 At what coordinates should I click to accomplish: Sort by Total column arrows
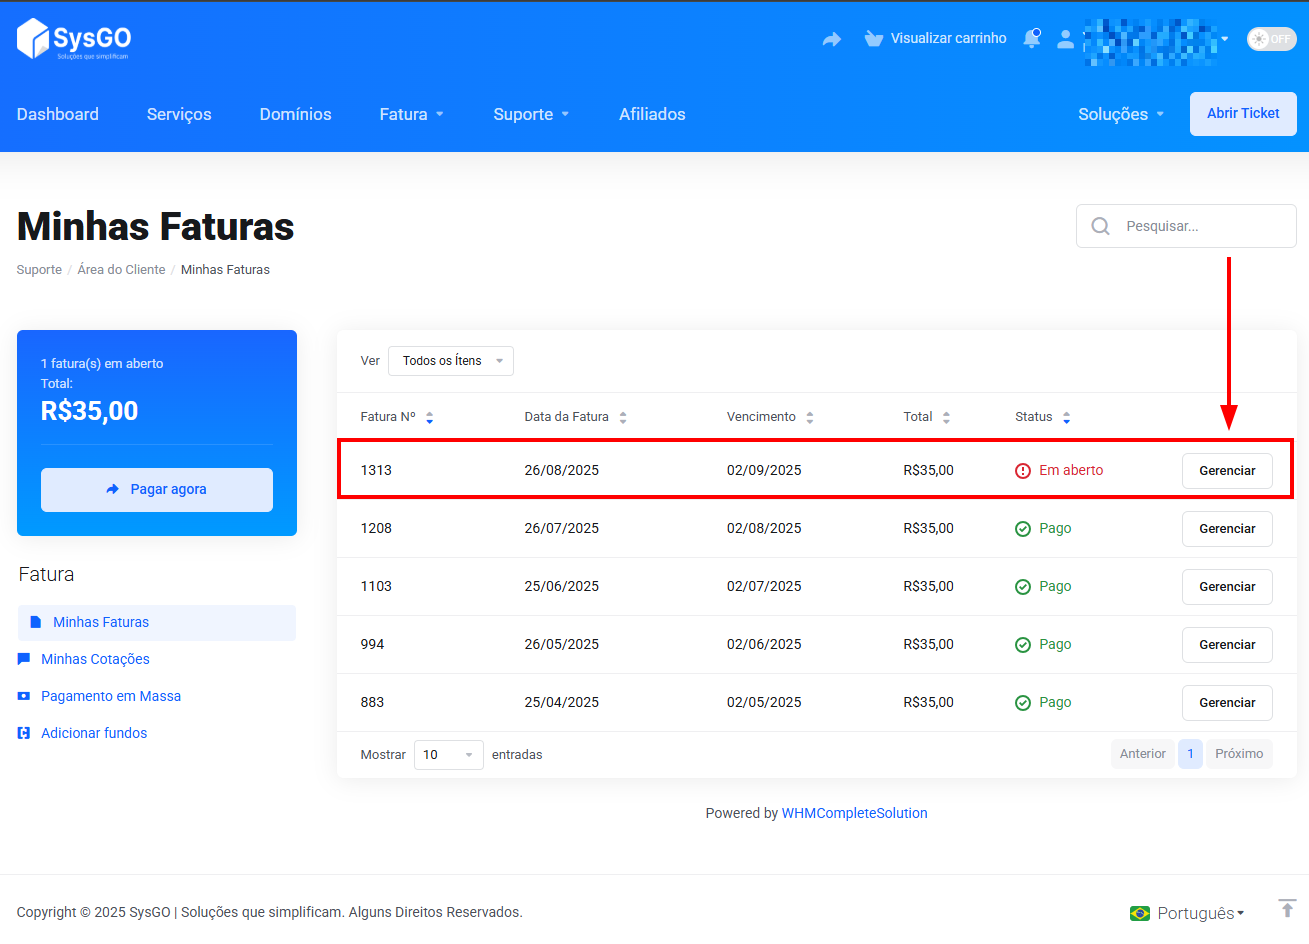coord(946,418)
